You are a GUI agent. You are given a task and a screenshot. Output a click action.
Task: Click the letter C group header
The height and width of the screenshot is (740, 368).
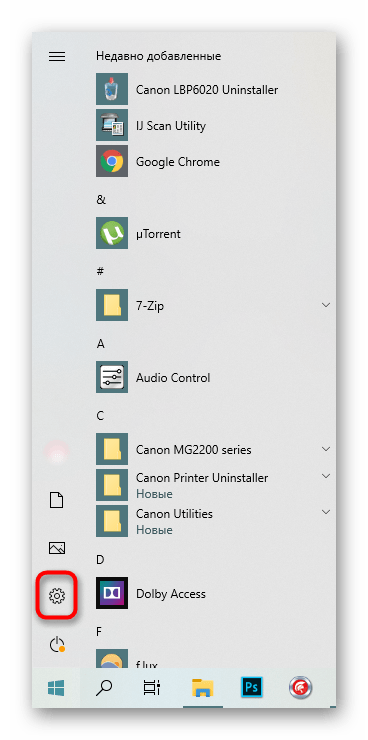coord(100,416)
